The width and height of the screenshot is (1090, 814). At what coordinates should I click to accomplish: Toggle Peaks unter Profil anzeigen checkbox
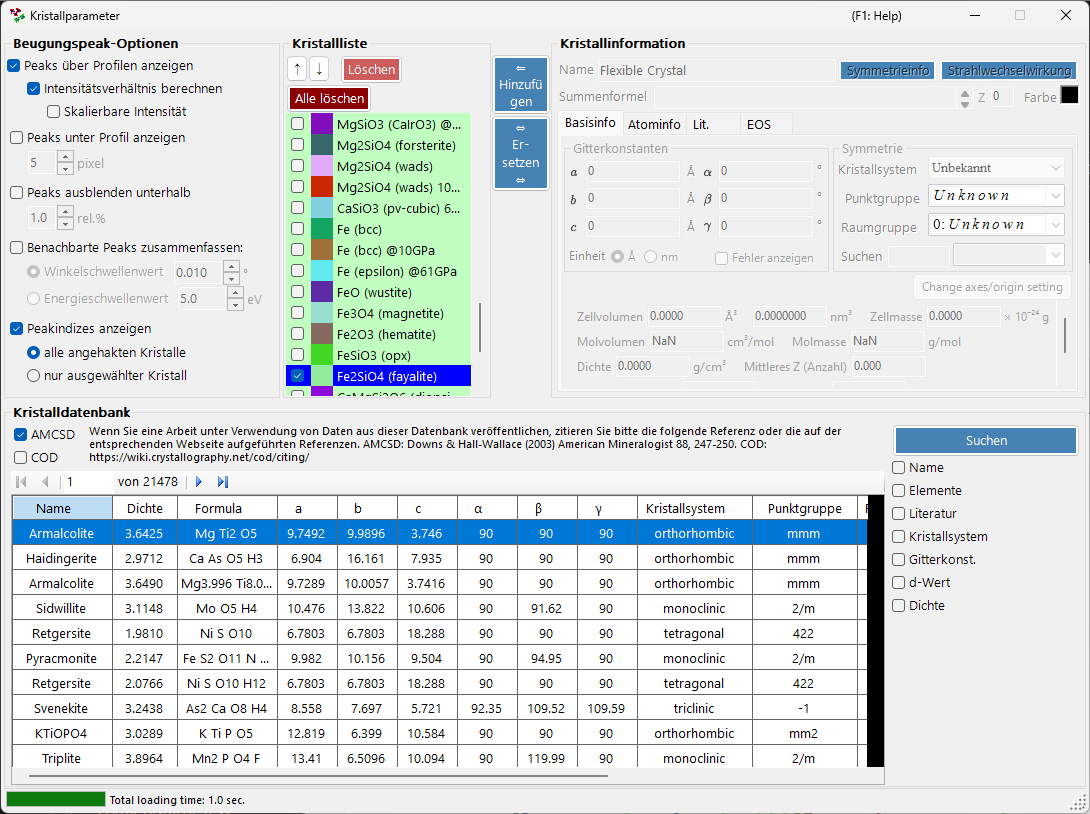17,138
